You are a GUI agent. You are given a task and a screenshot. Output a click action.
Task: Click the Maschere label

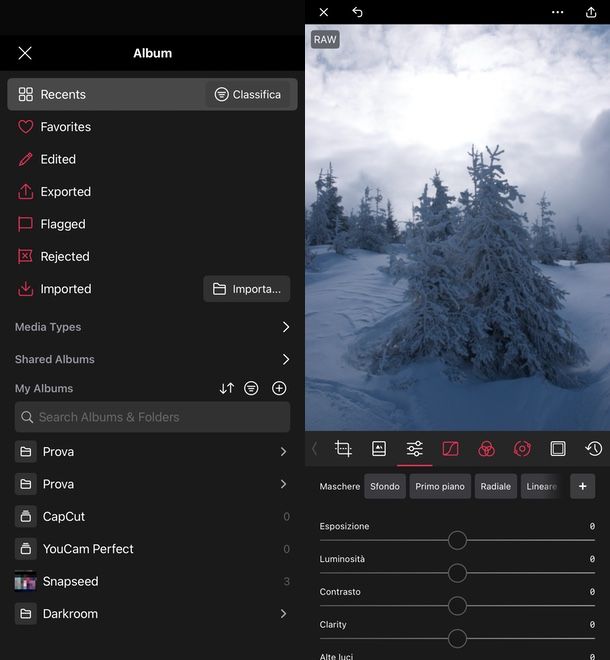coord(340,486)
